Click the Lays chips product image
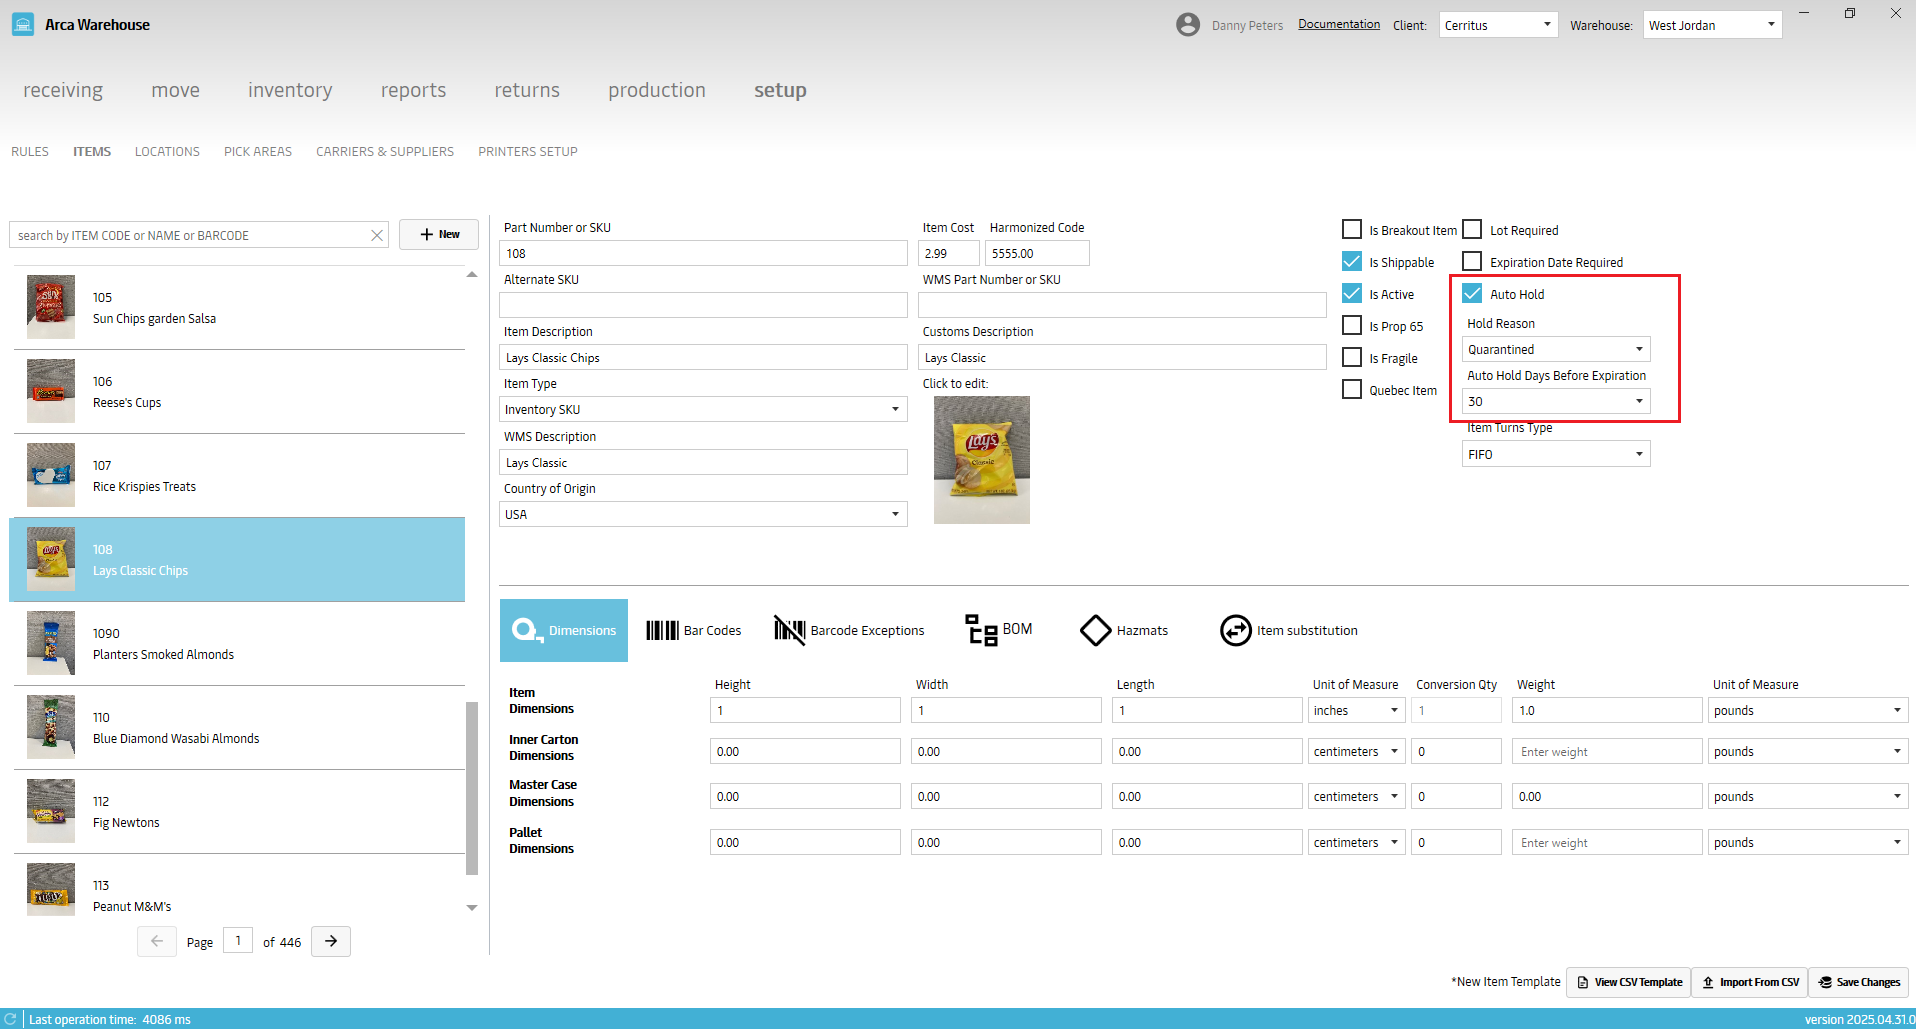The width and height of the screenshot is (1916, 1029). click(981, 460)
